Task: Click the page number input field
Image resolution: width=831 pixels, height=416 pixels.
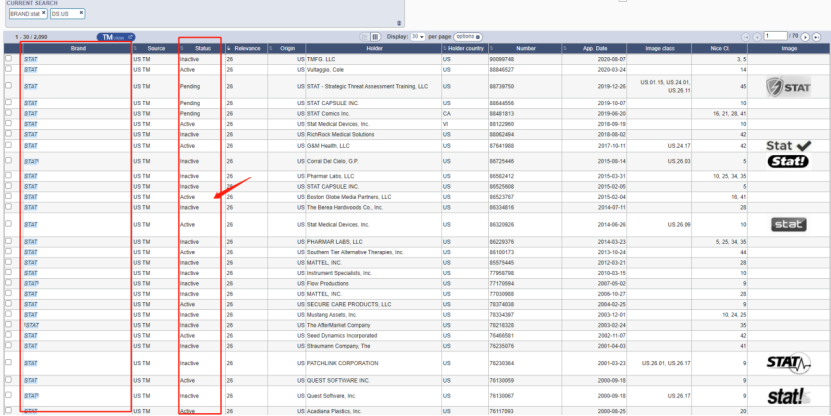Action: coord(778,36)
